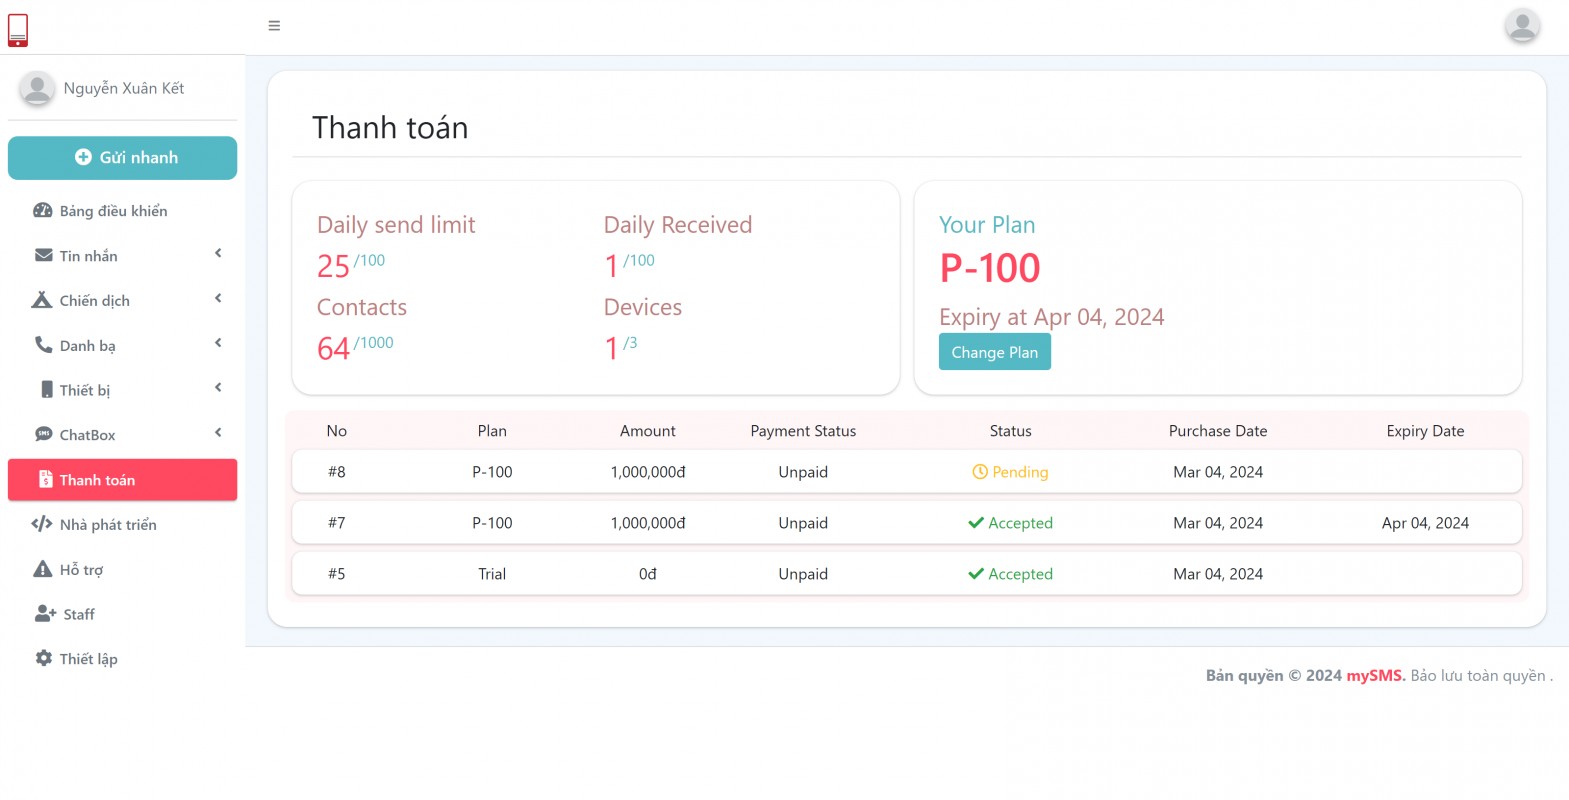This screenshot has width=1569, height=800.
Task: Expand the Tin nhắn submenu chevron
Action: click(218, 254)
